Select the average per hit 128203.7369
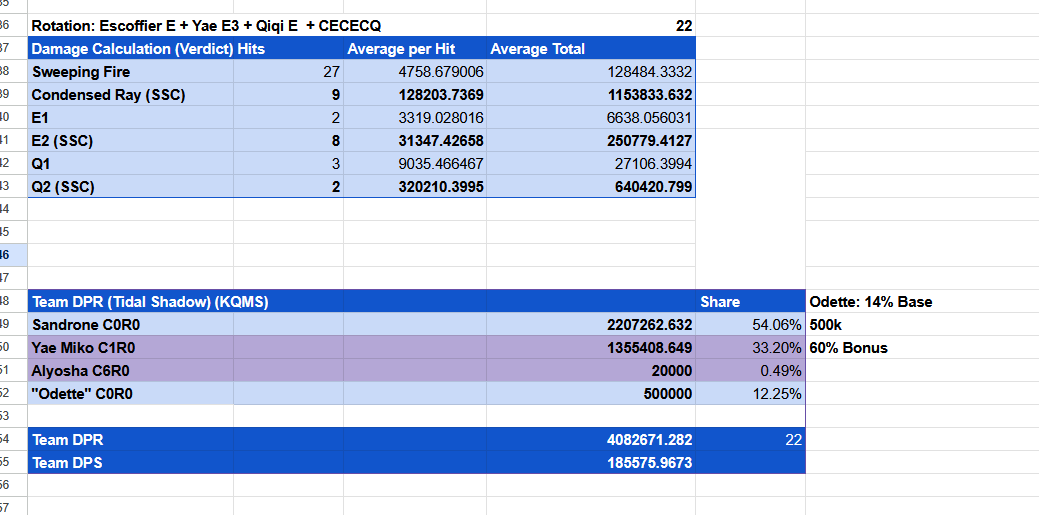 (415, 95)
